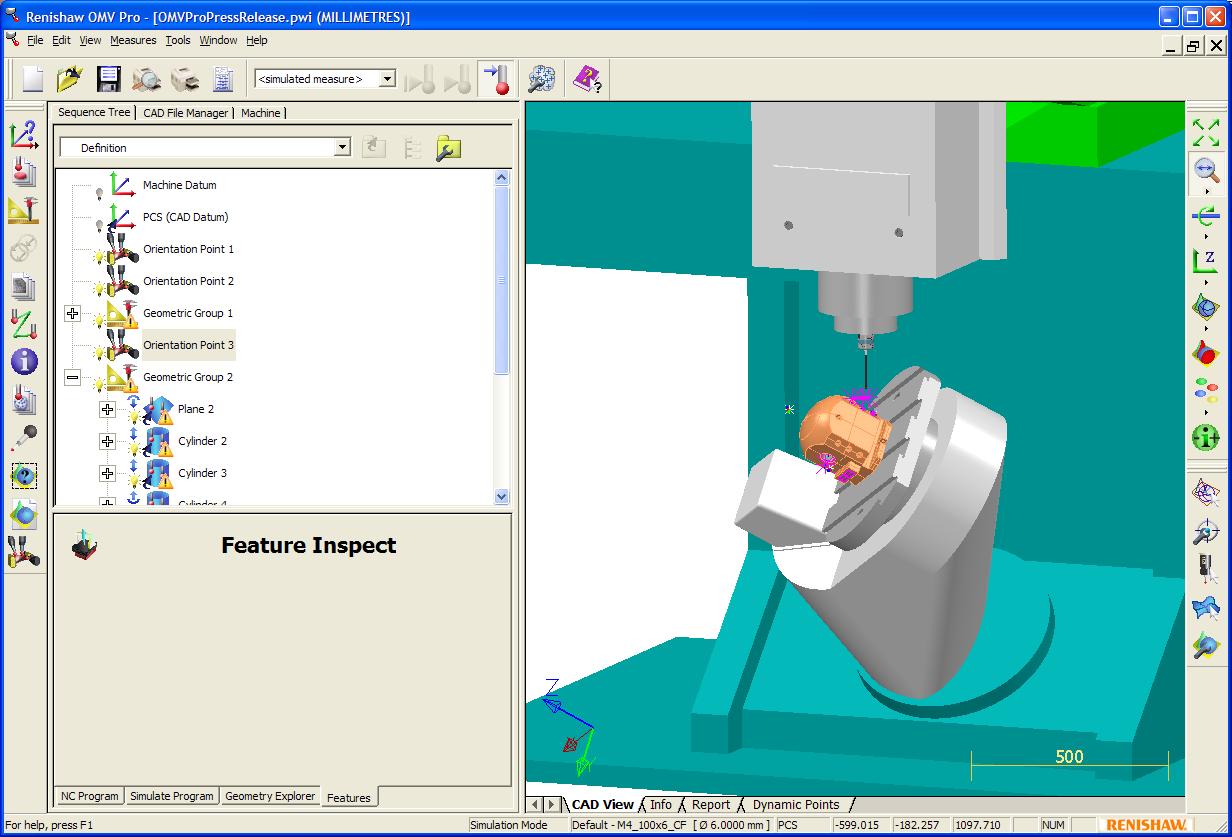The image size is (1232, 837).
Task: Click the shaded globe view icon
Action: pos(1206,307)
